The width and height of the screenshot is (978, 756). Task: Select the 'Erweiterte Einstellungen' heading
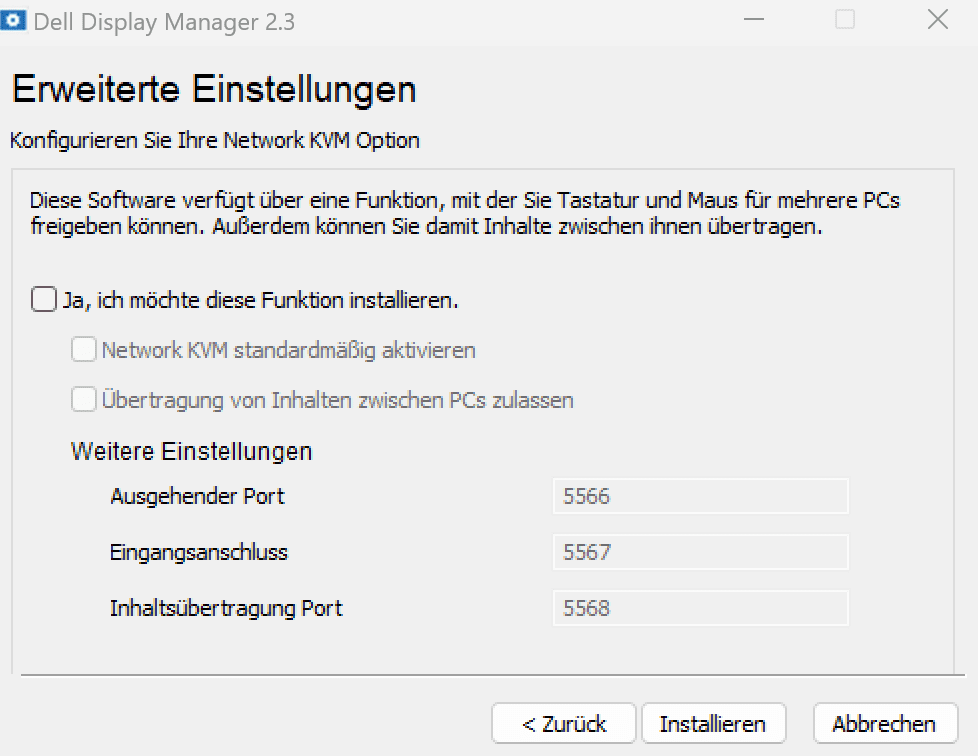tap(214, 89)
